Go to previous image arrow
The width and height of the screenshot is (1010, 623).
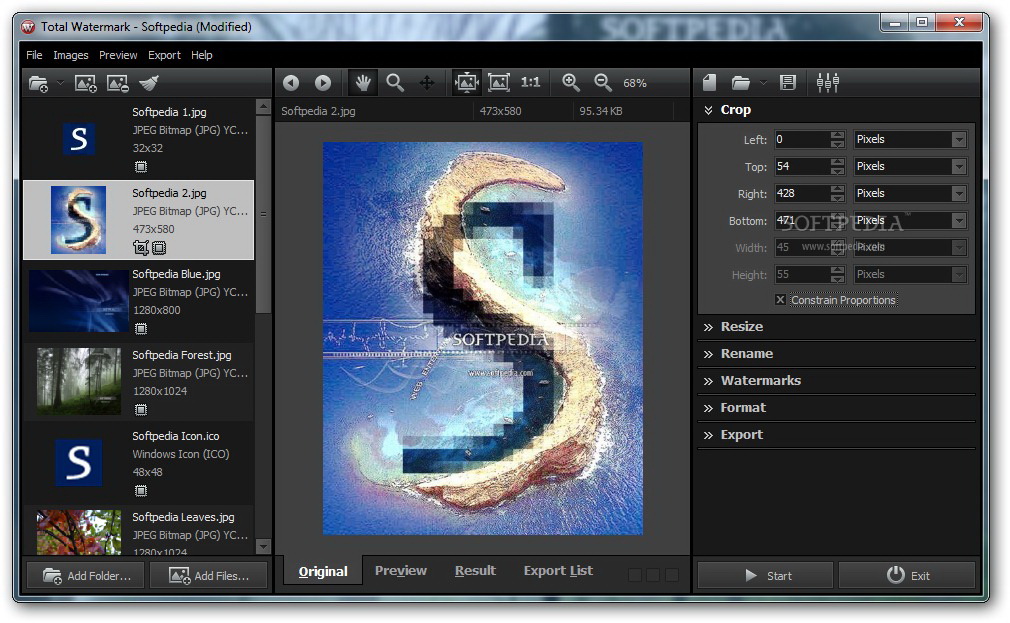click(291, 82)
